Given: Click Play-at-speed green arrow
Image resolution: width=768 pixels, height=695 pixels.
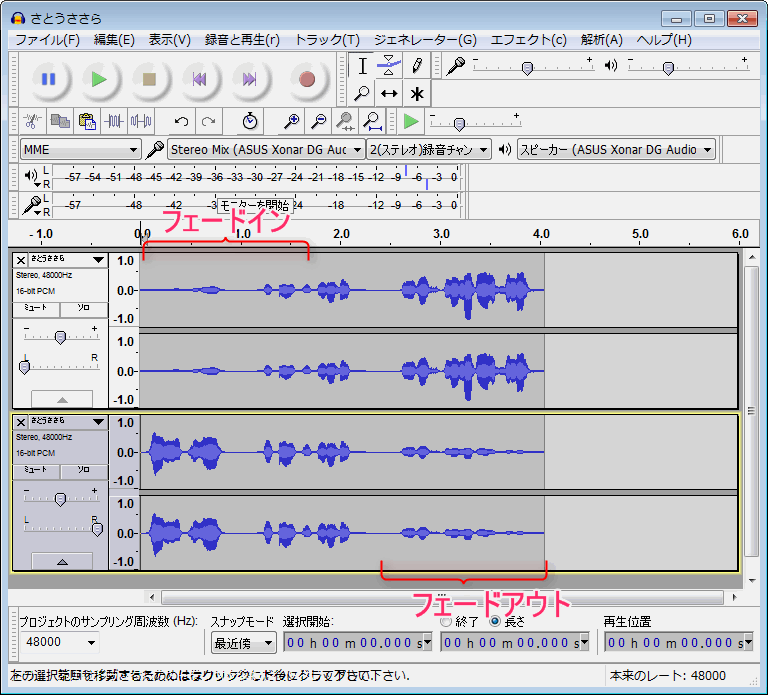Looking at the screenshot, I should [x=410, y=121].
